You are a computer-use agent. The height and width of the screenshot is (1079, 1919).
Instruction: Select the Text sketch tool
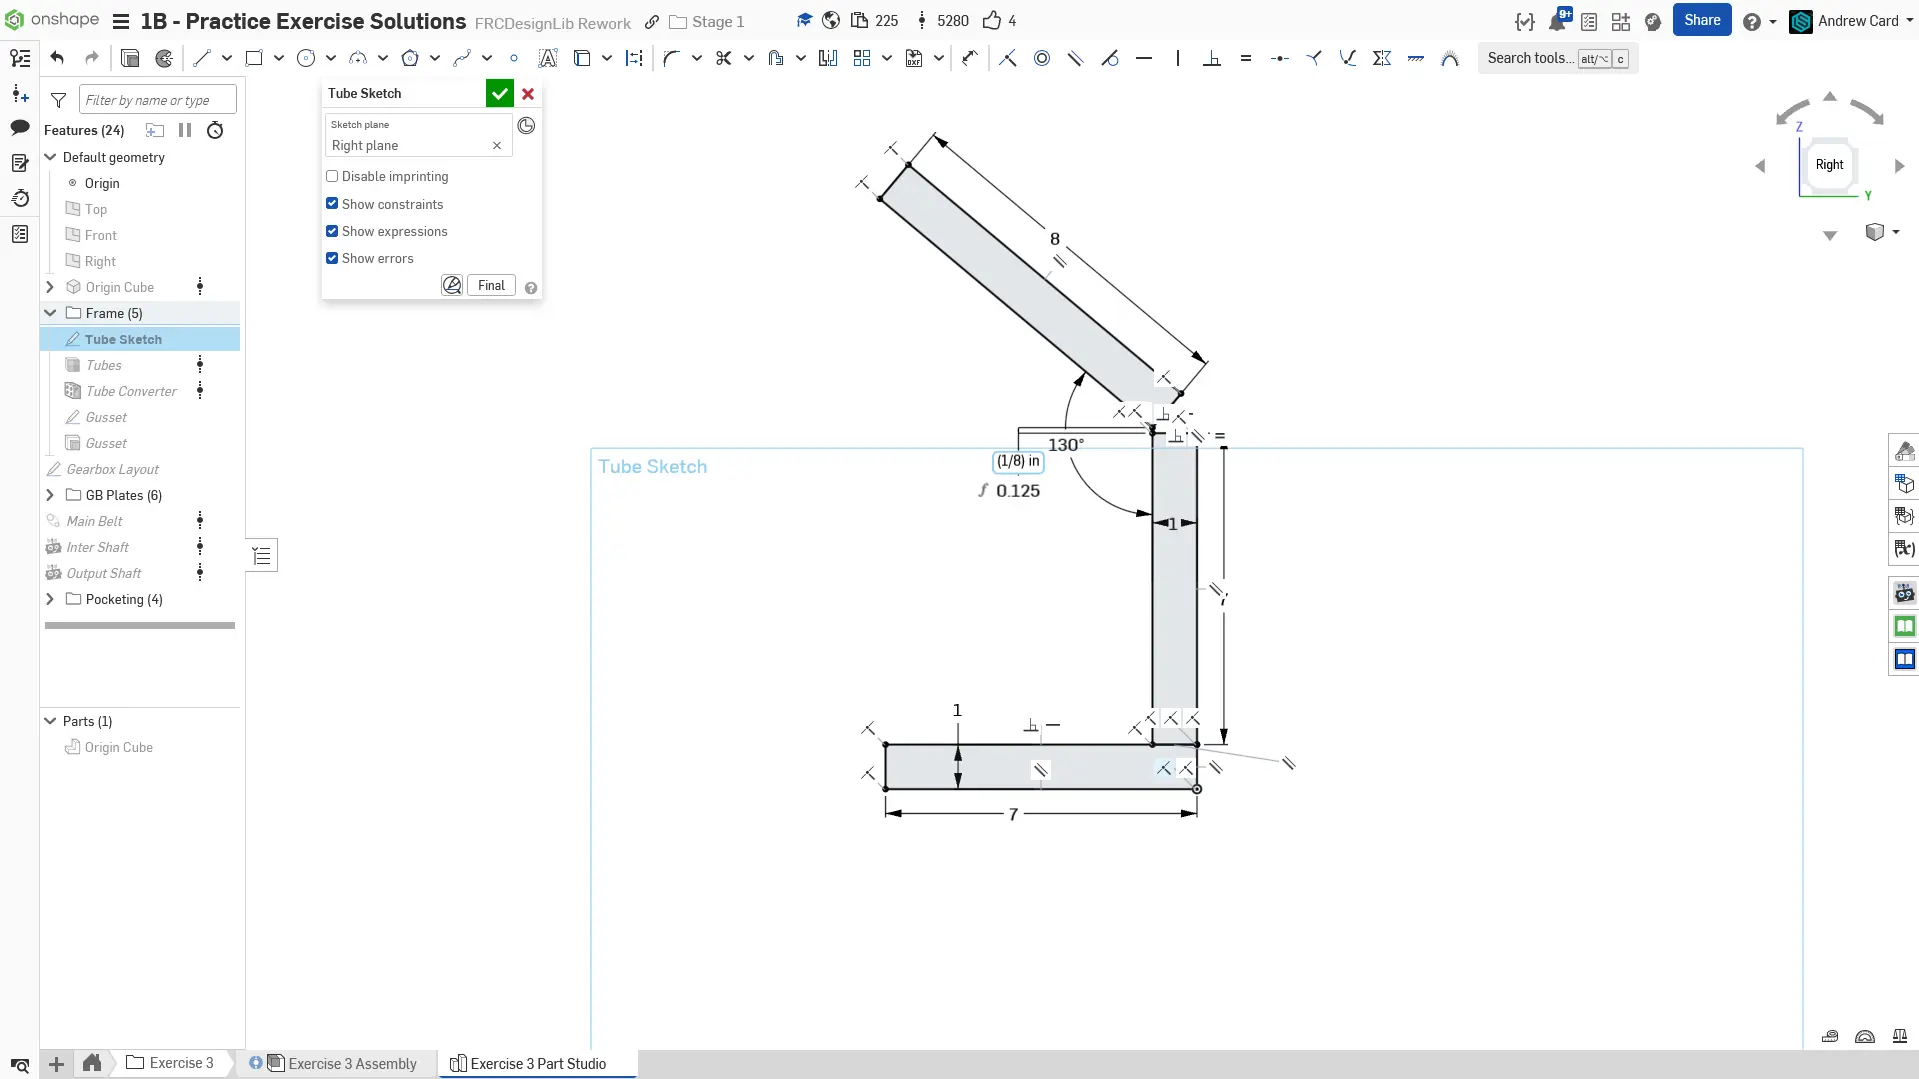pos(547,58)
